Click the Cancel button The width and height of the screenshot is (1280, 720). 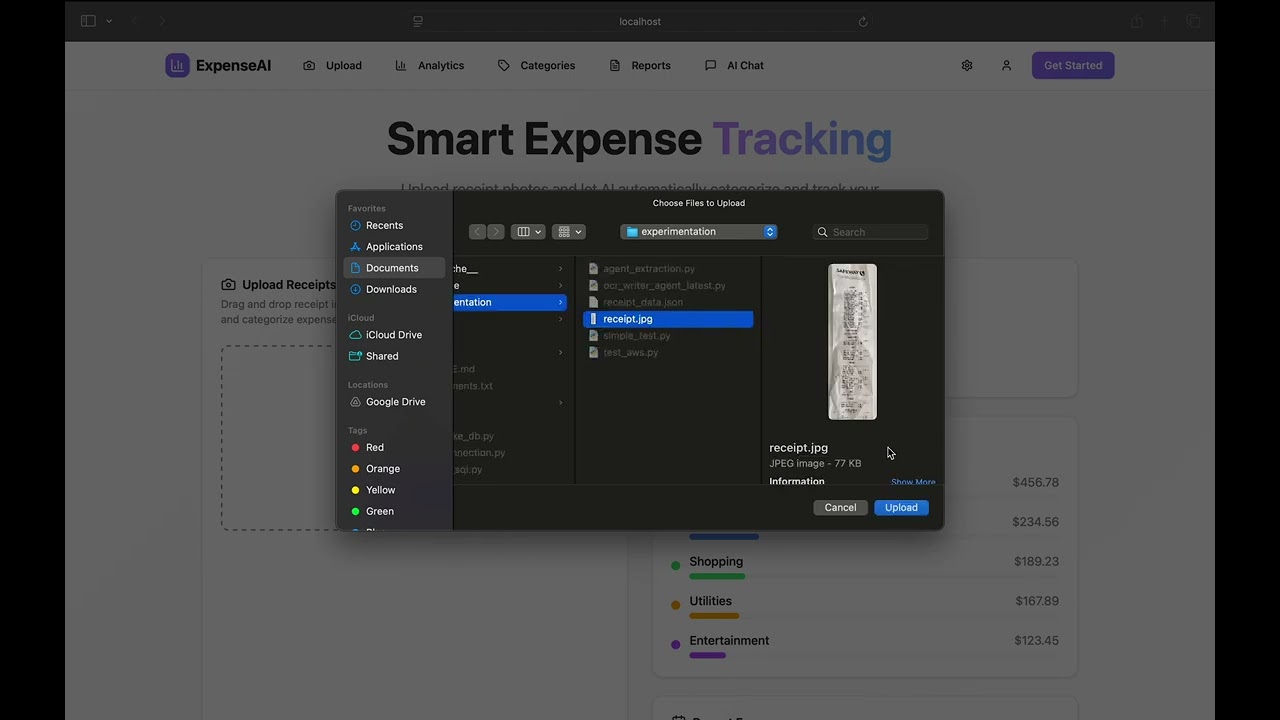coord(840,507)
